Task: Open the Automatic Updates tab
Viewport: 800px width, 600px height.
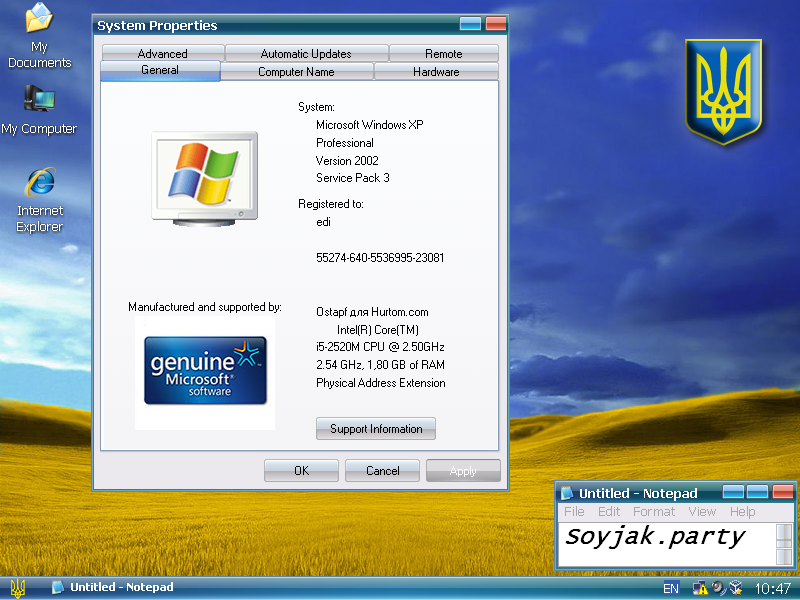Action: (306, 54)
